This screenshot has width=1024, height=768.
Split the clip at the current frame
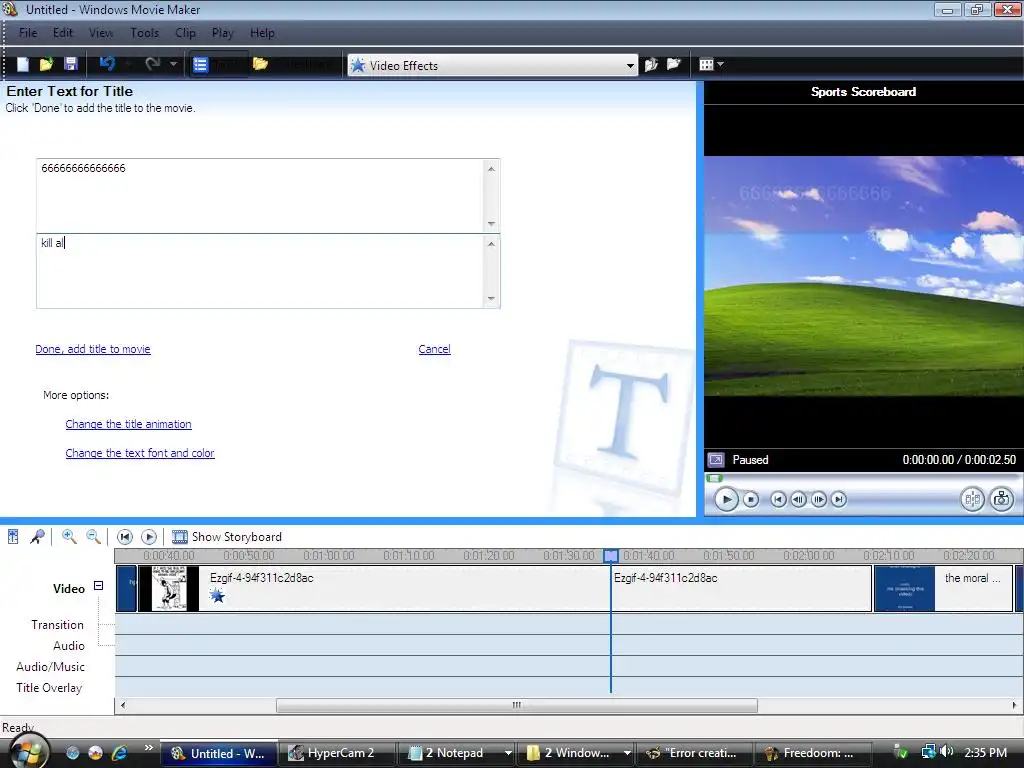972,500
